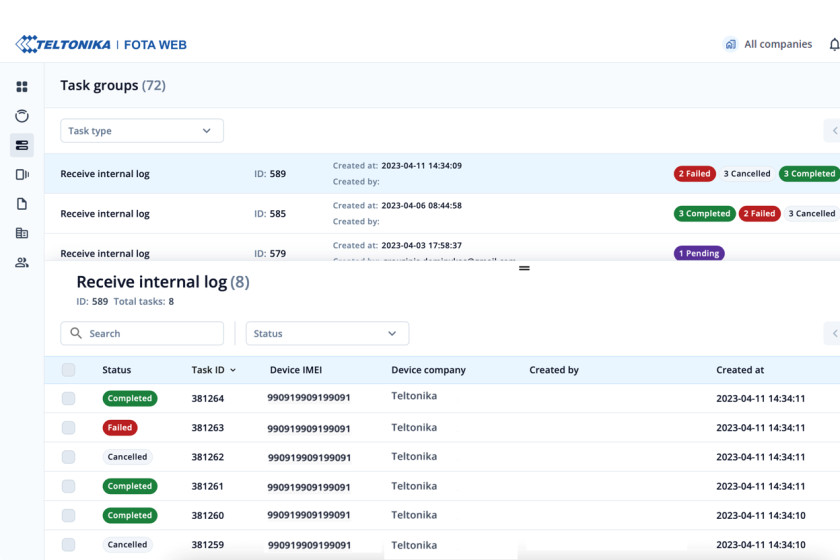Open the Task type dropdown
Viewport: 840px width, 560px height.
point(142,131)
